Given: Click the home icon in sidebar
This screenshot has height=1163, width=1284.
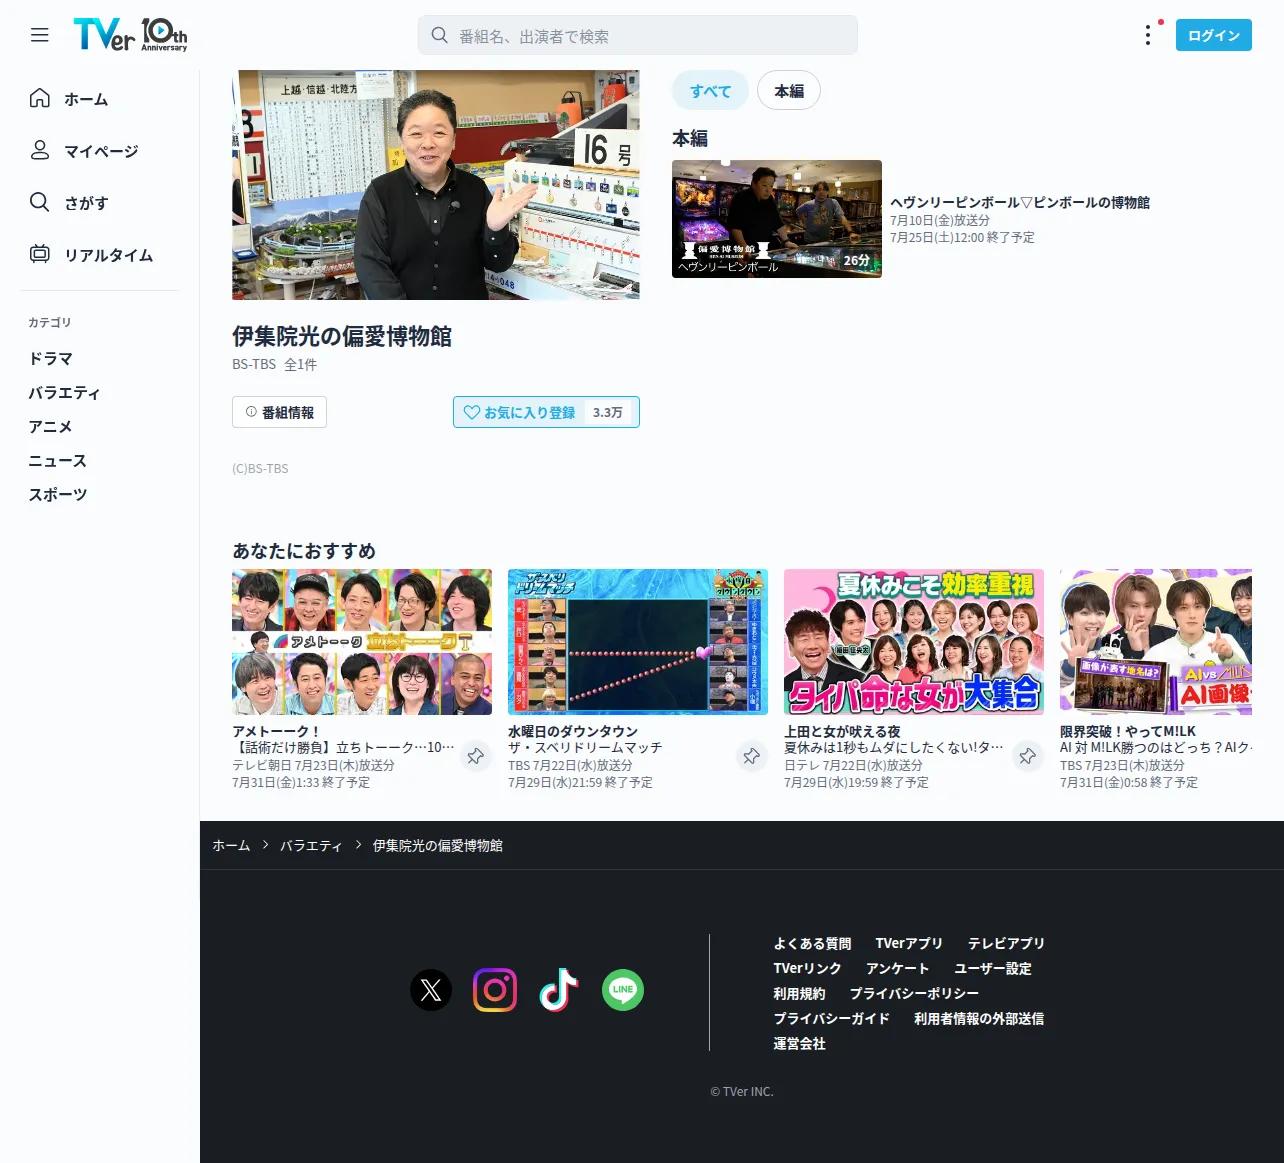Looking at the screenshot, I should click(x=40, y=98).
